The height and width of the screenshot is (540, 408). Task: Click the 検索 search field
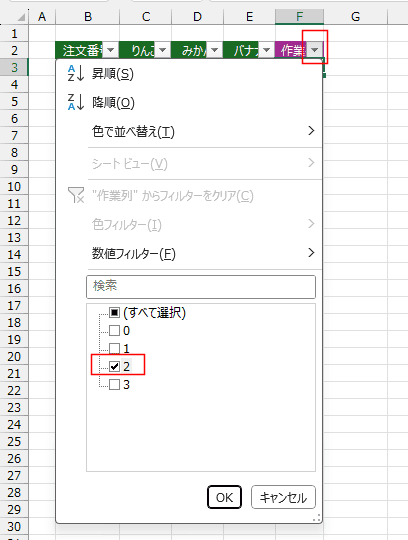pos(201,287)
